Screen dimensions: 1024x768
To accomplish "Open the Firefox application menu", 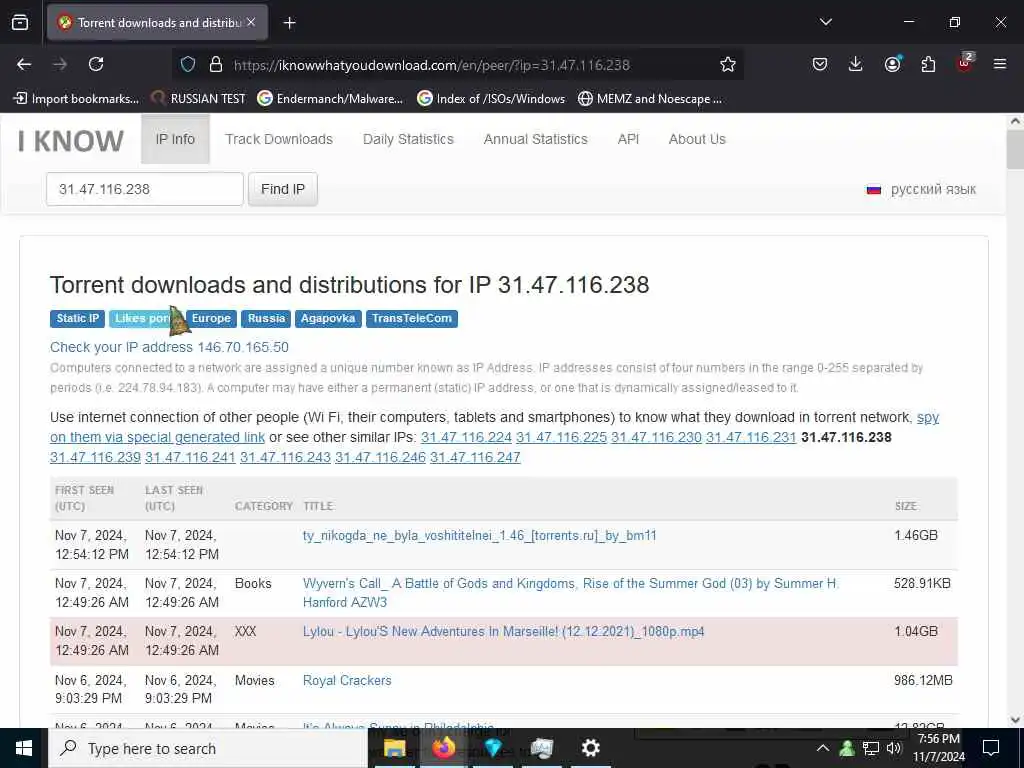I will pos(1000,64).
